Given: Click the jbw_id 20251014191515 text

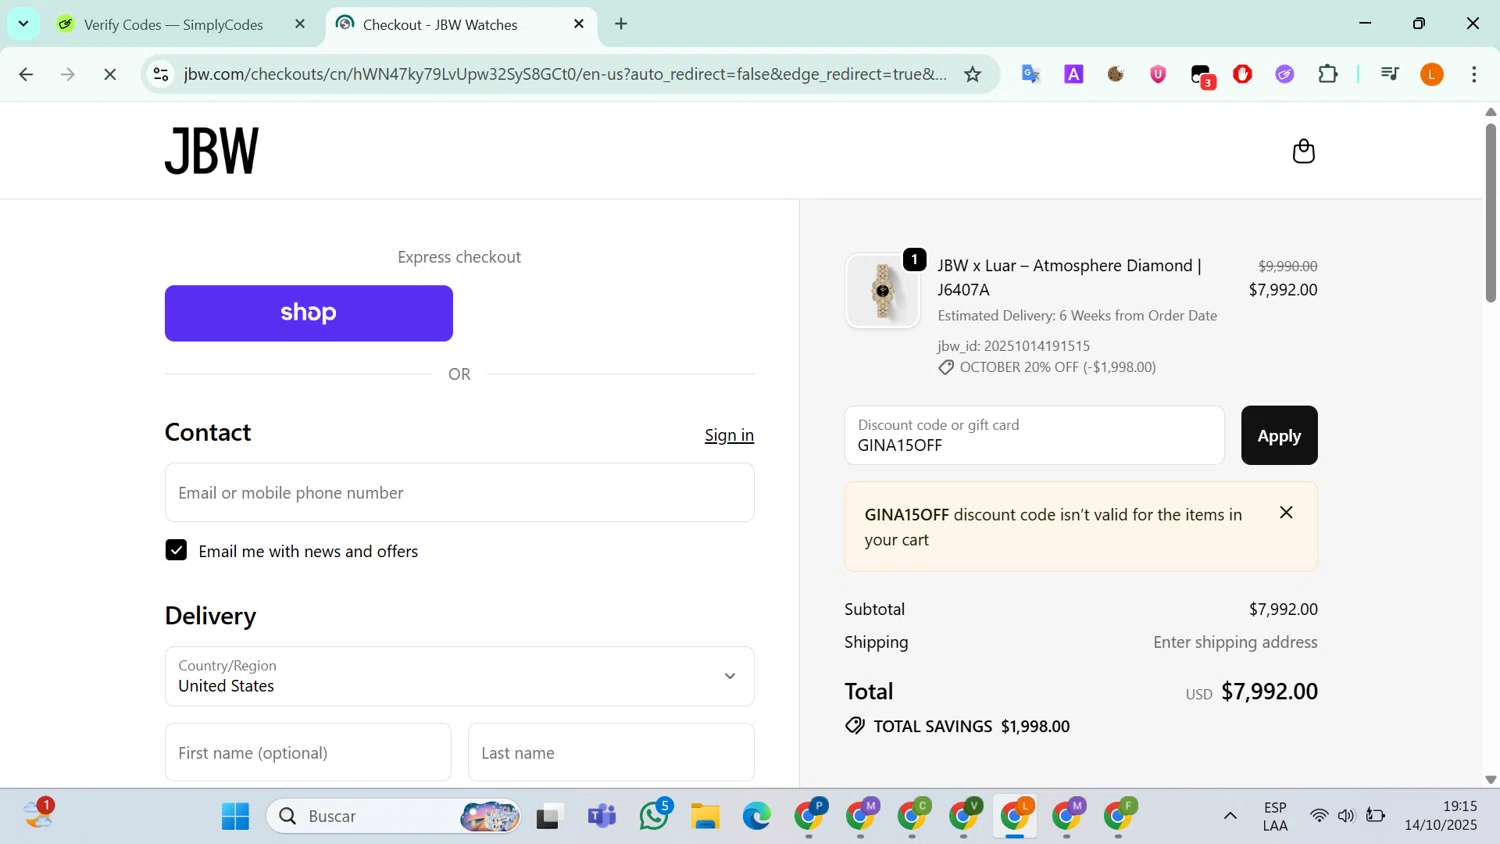Looking at the screenshot, I should click(x=1013, y=346).
